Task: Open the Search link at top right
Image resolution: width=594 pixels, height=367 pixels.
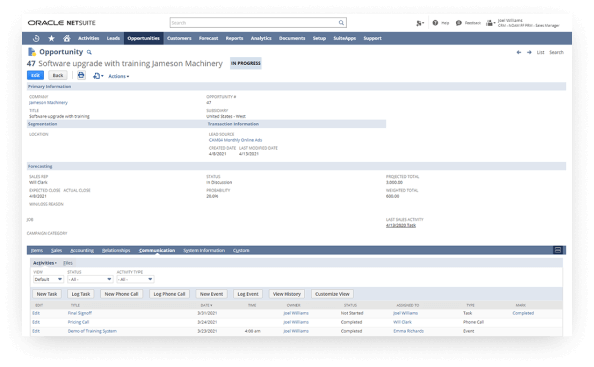Action: click(556, 52)
